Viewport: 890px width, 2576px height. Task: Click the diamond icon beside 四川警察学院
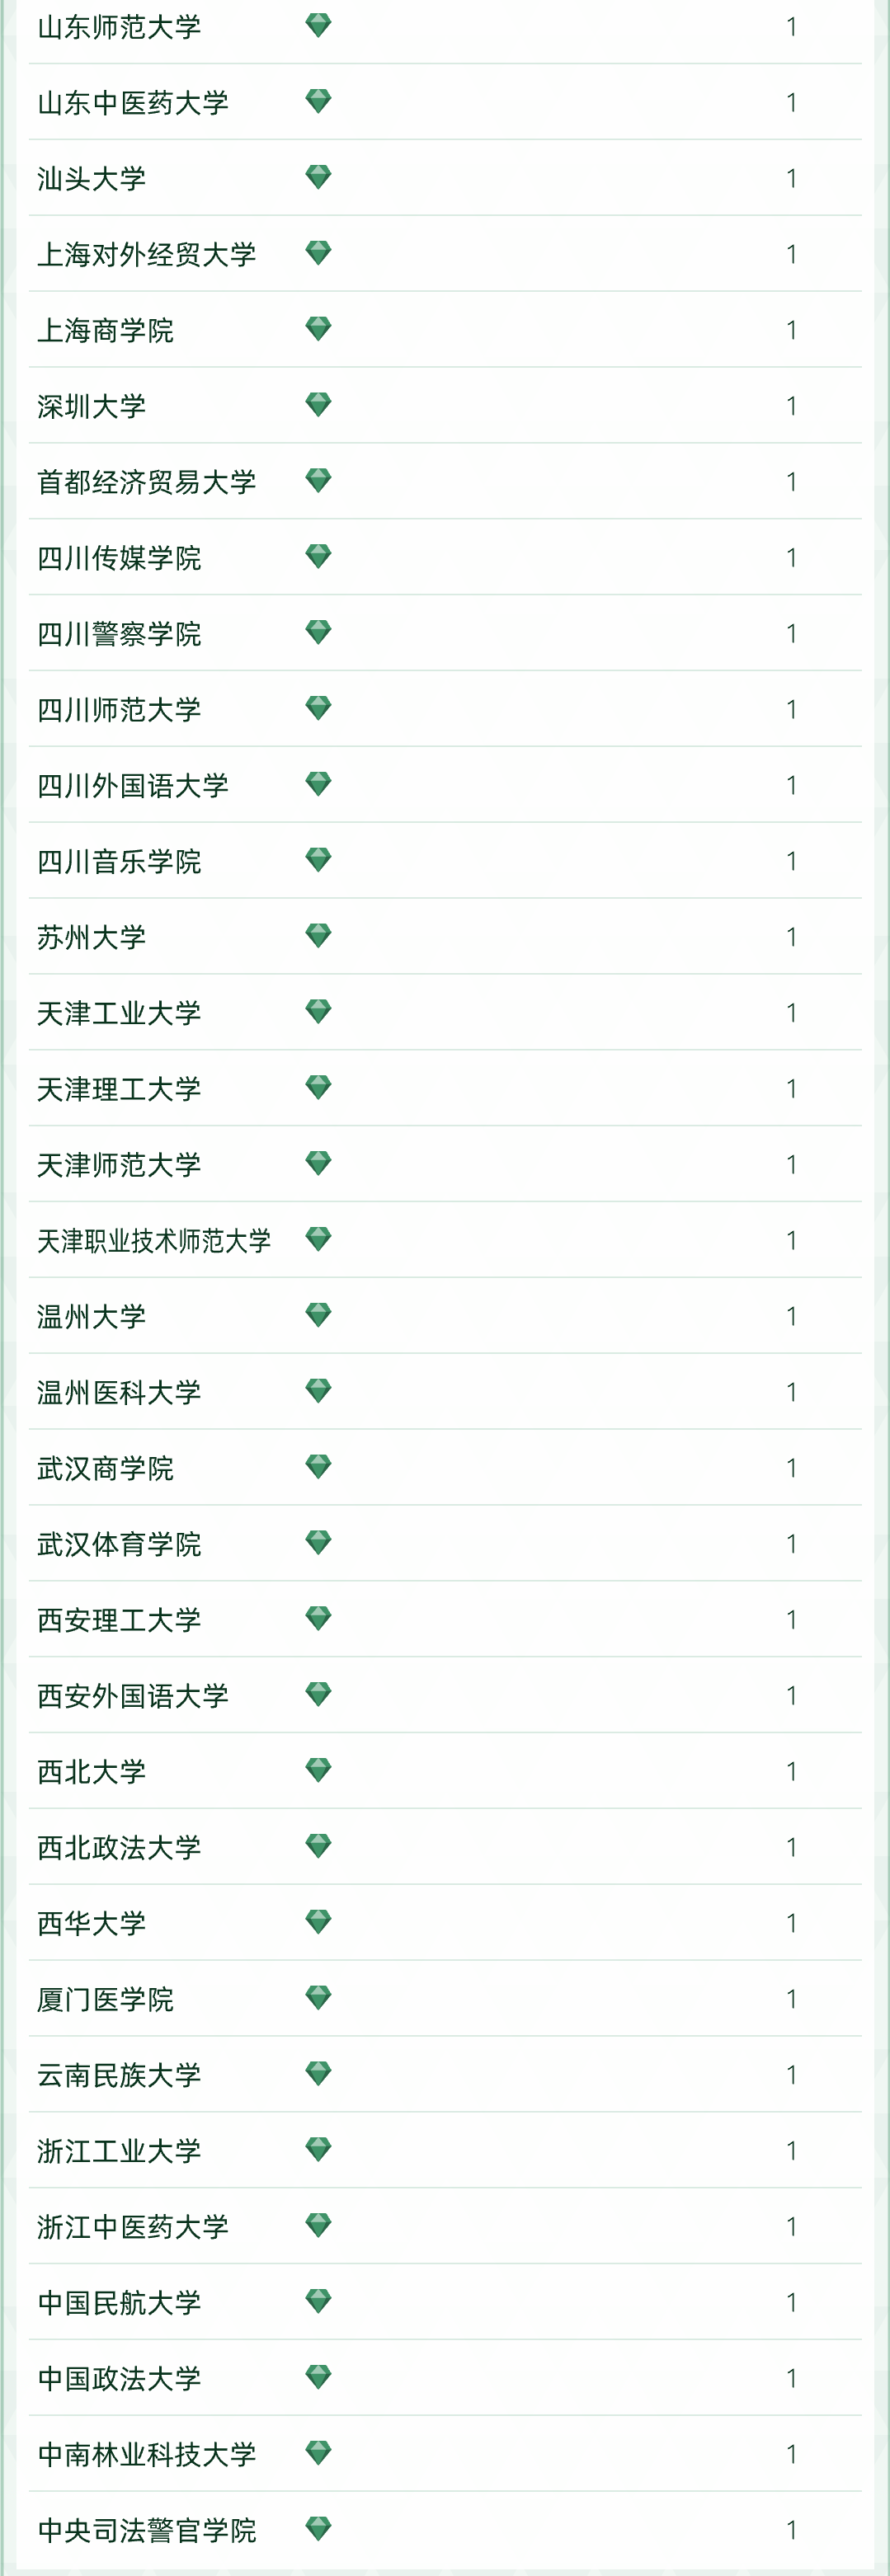point(318,633)
